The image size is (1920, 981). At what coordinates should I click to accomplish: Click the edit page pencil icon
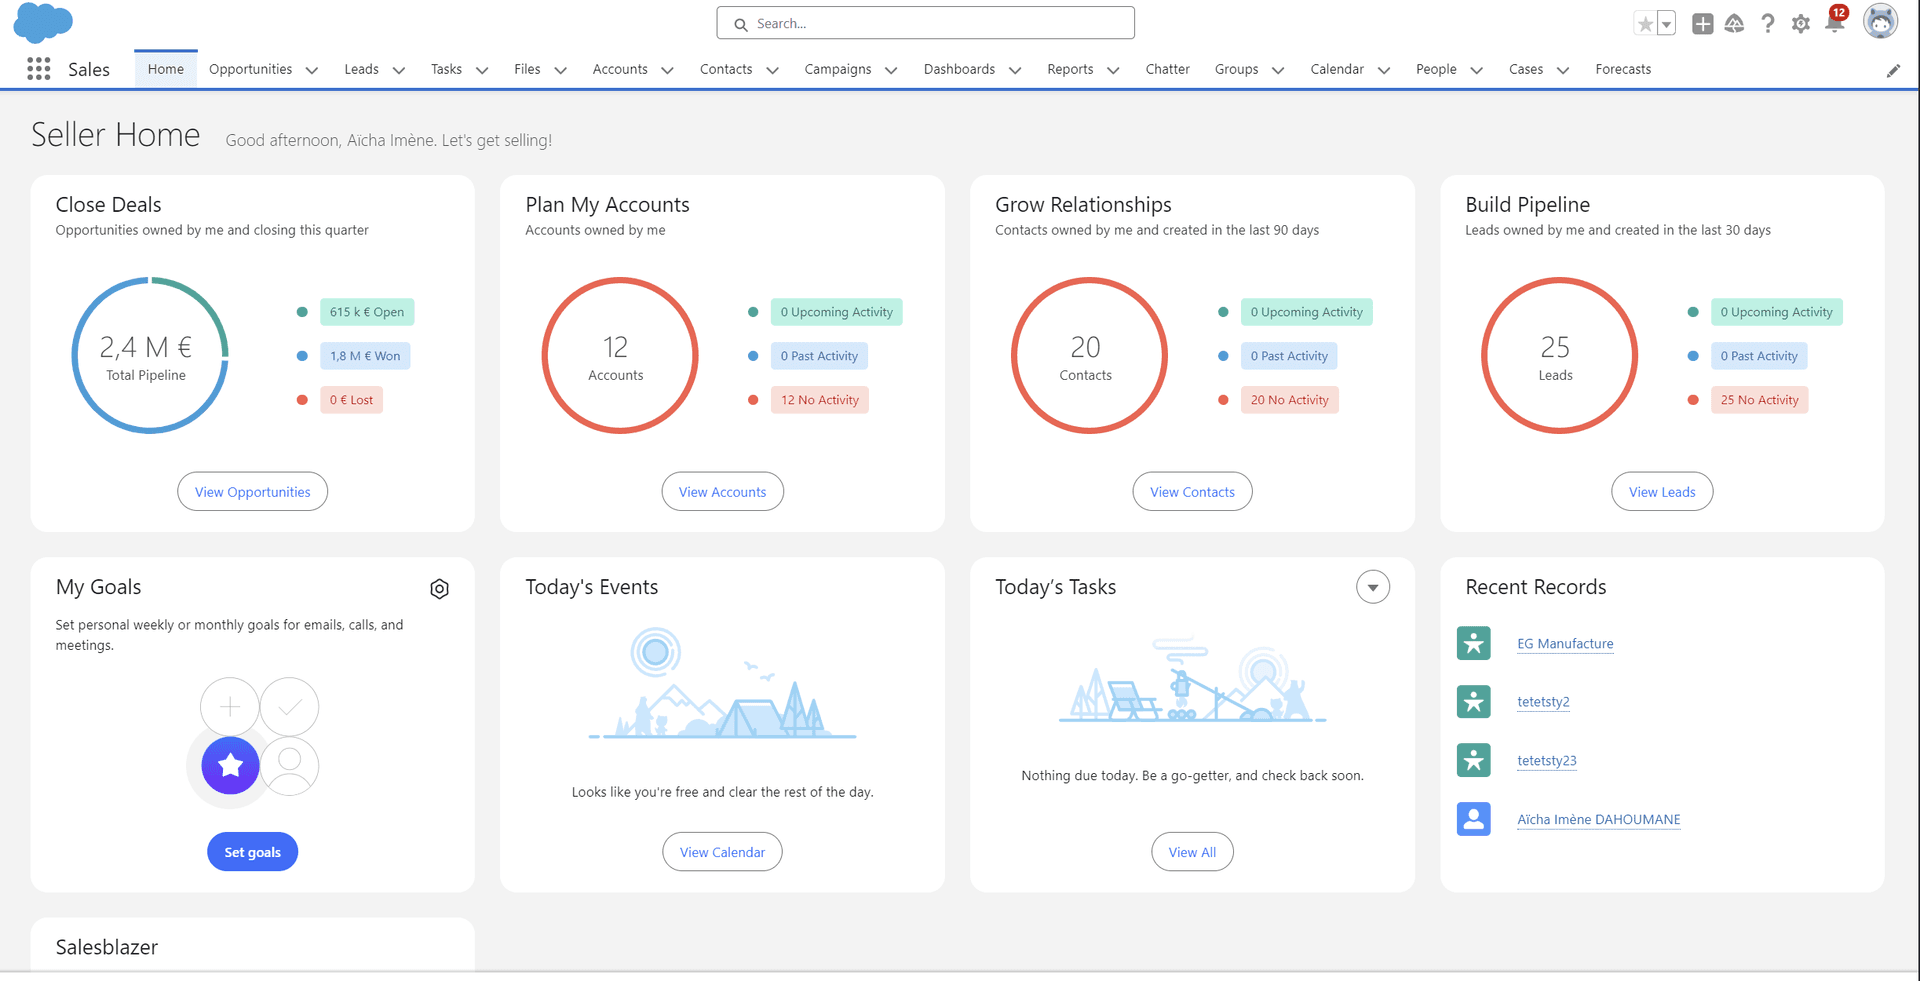[x=1893, y=70]
